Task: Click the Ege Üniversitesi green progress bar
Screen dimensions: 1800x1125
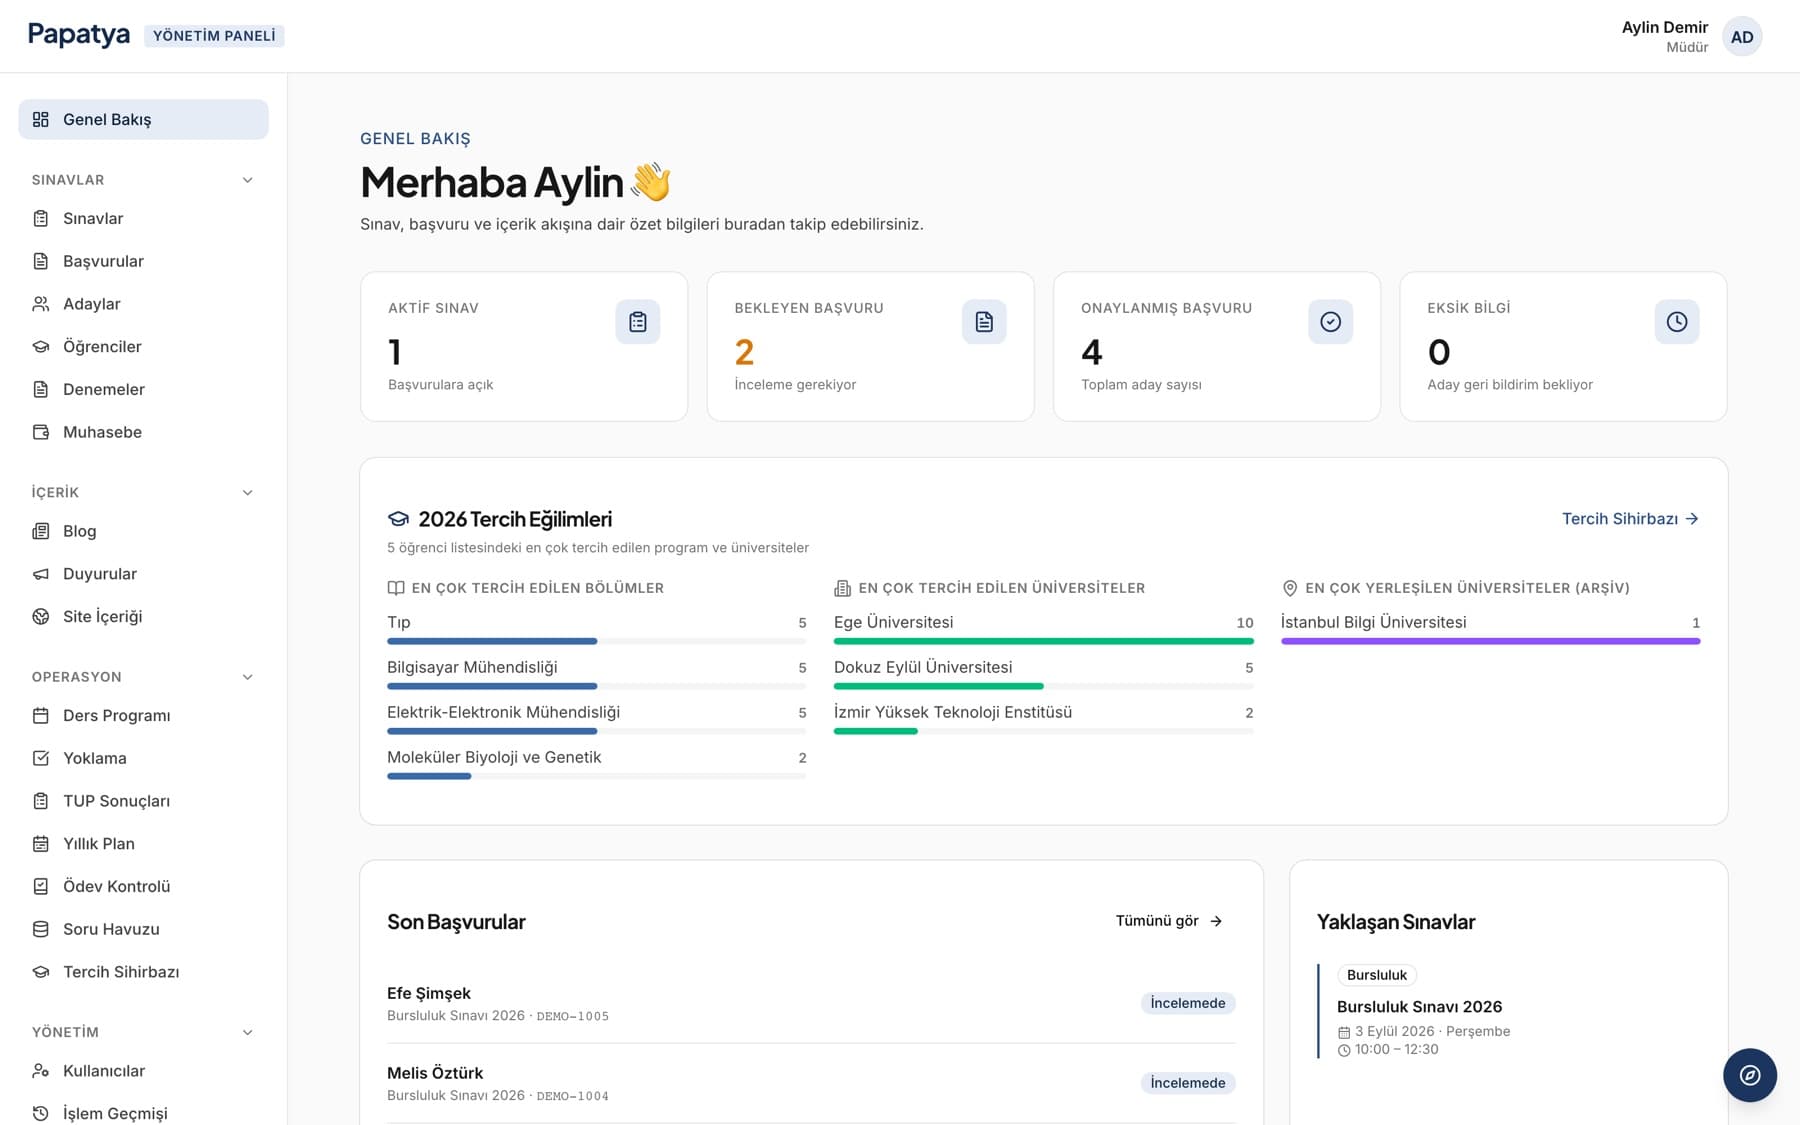Action: pos(1043,641)
